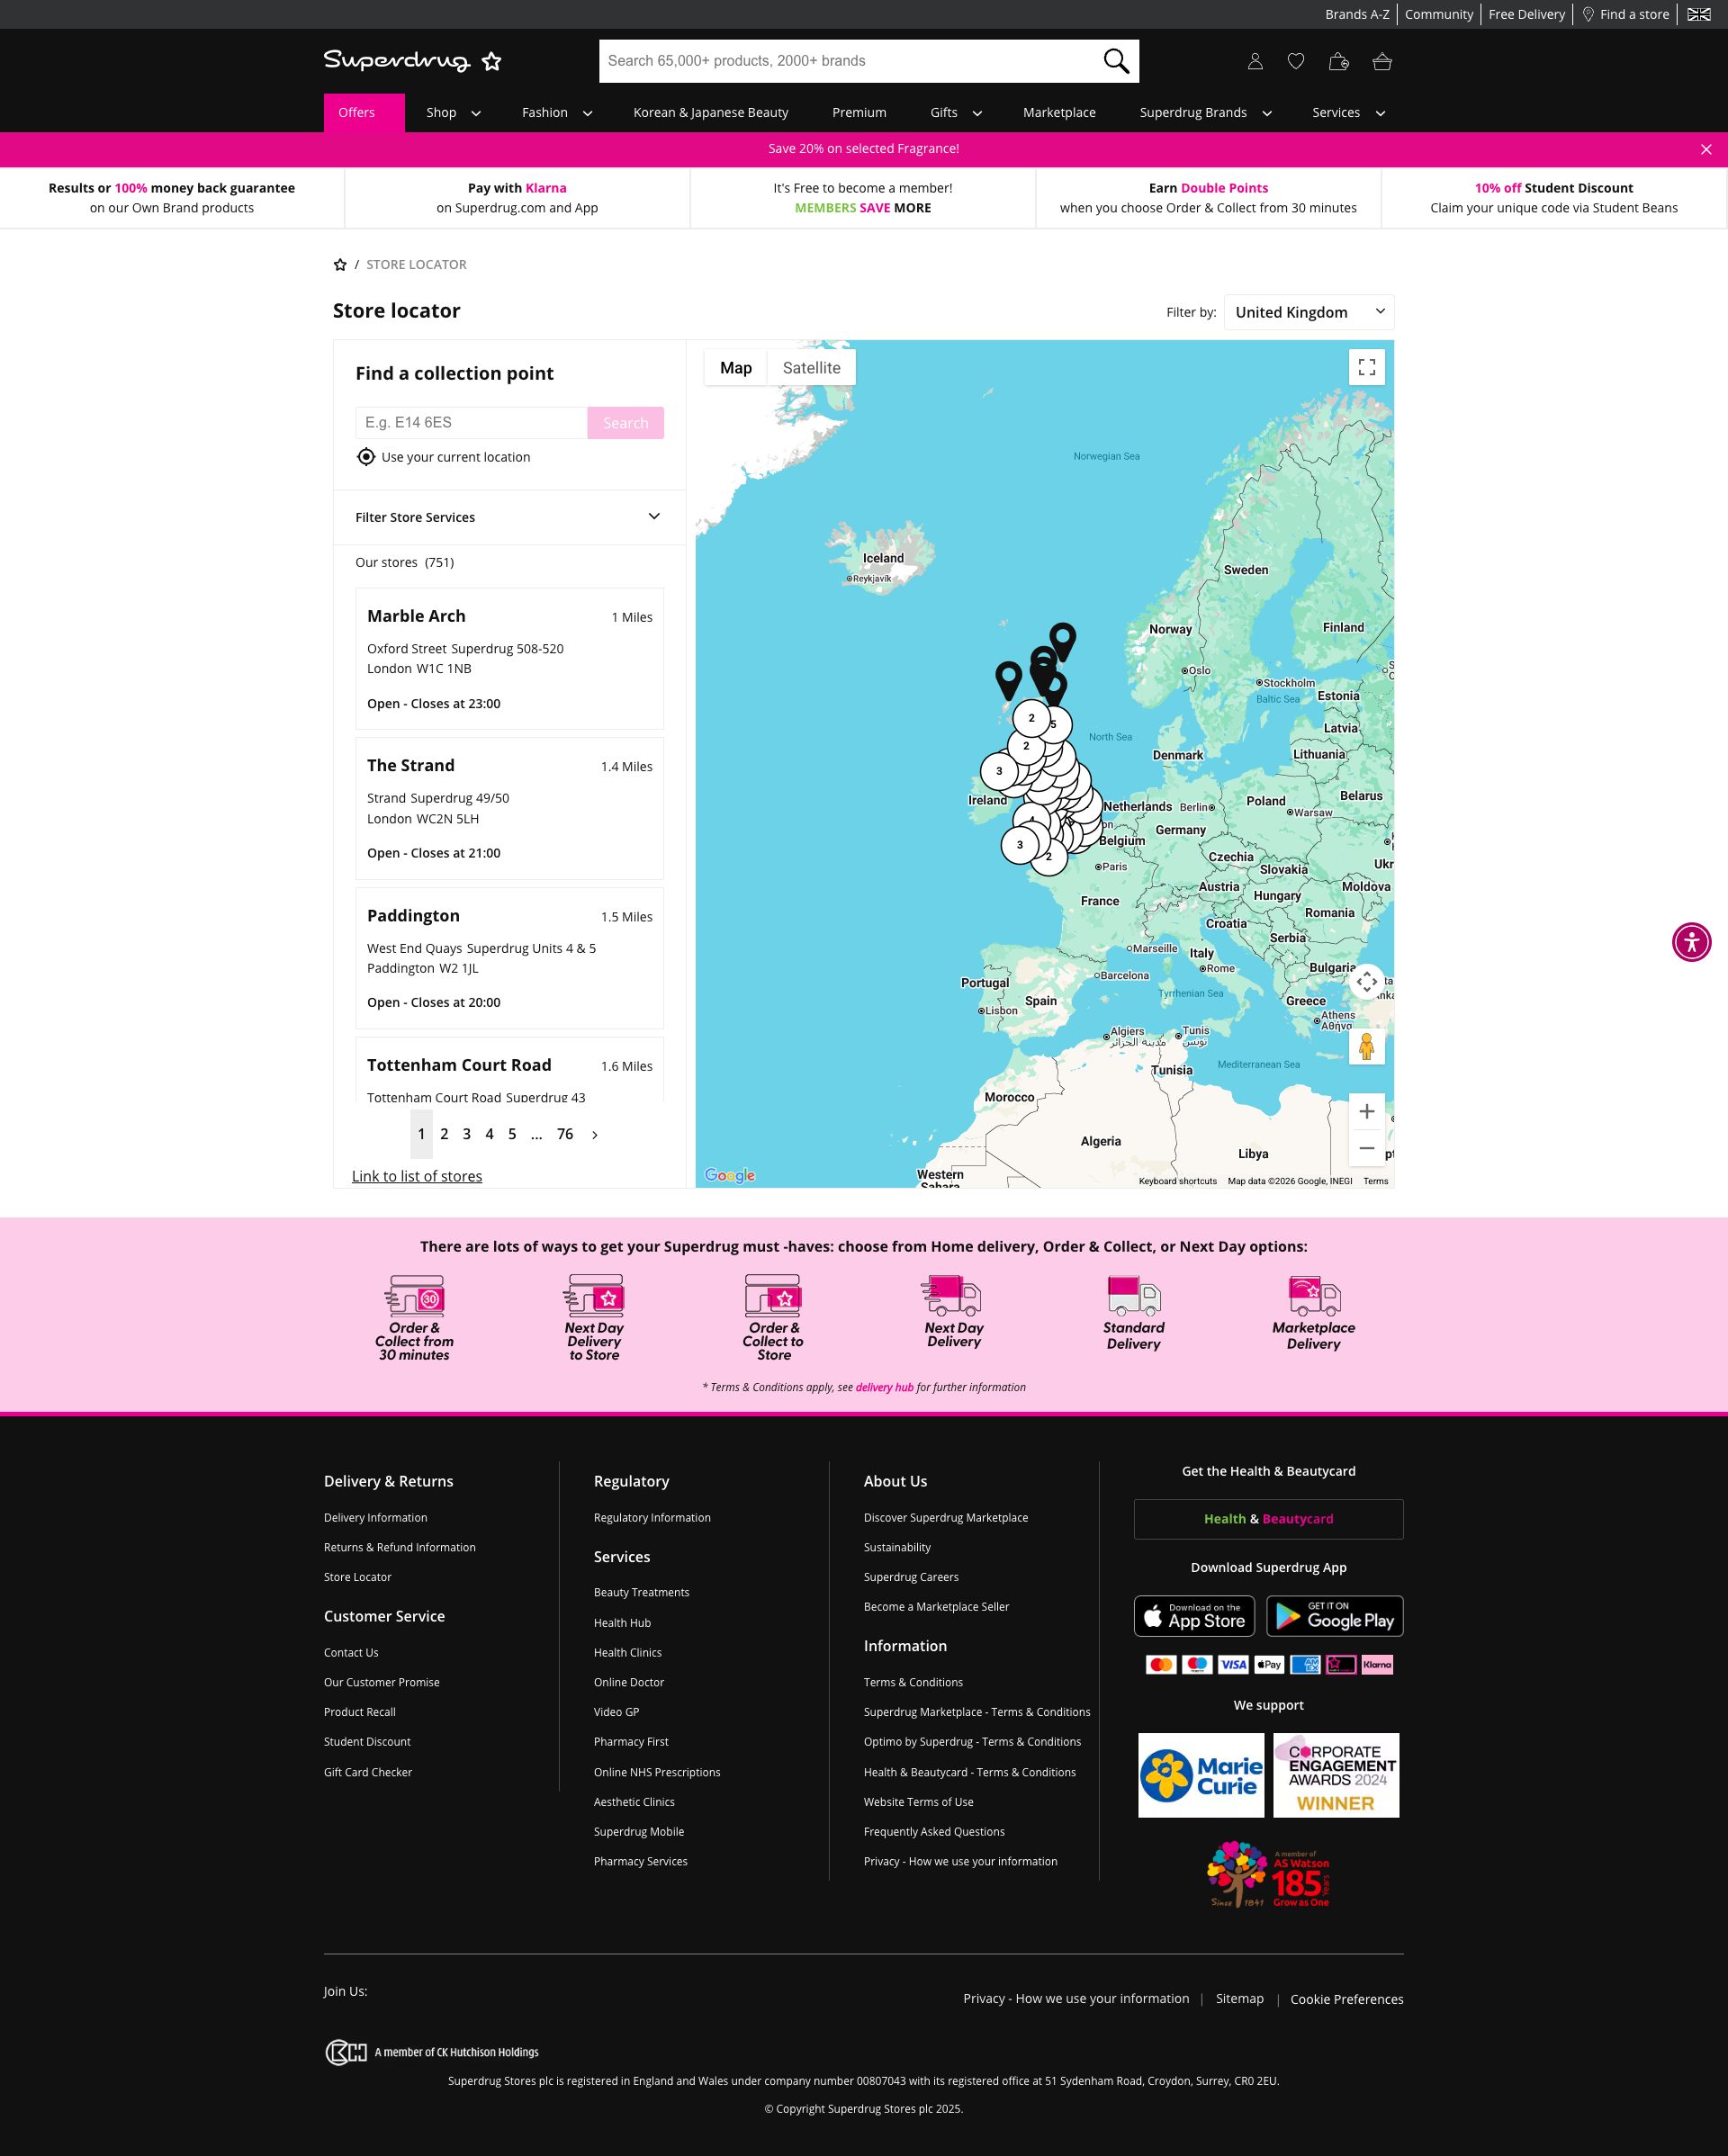Expand the Superdrug Brands menu chevron
This screenshot has height=2156, width=1728.
pyautogui.click(x=1267, y=113)
